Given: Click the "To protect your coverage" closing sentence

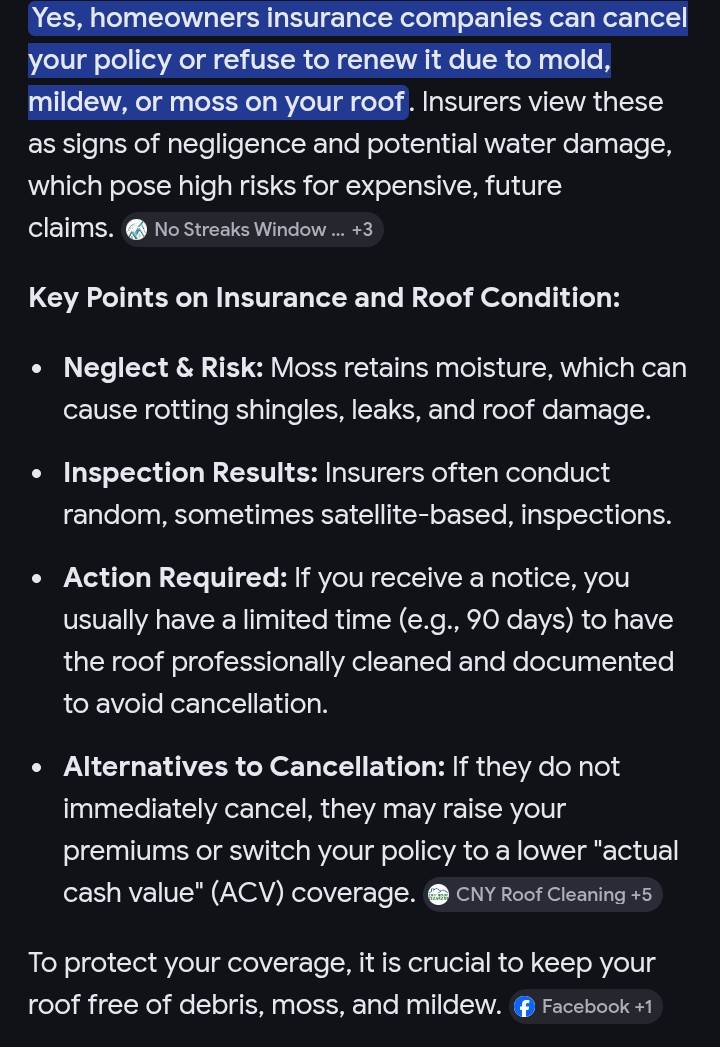Looking at the screenshot, I should coord(340,963).
